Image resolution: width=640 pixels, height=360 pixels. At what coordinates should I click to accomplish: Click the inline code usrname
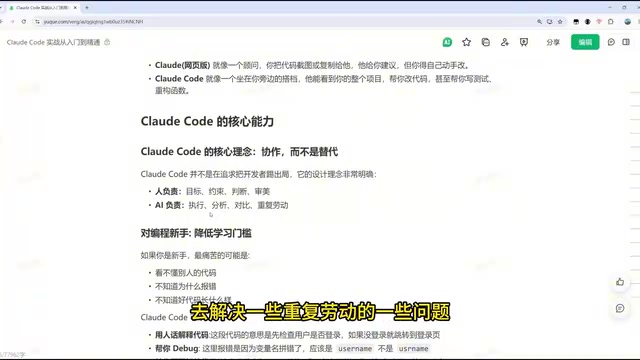click(413, 349)
